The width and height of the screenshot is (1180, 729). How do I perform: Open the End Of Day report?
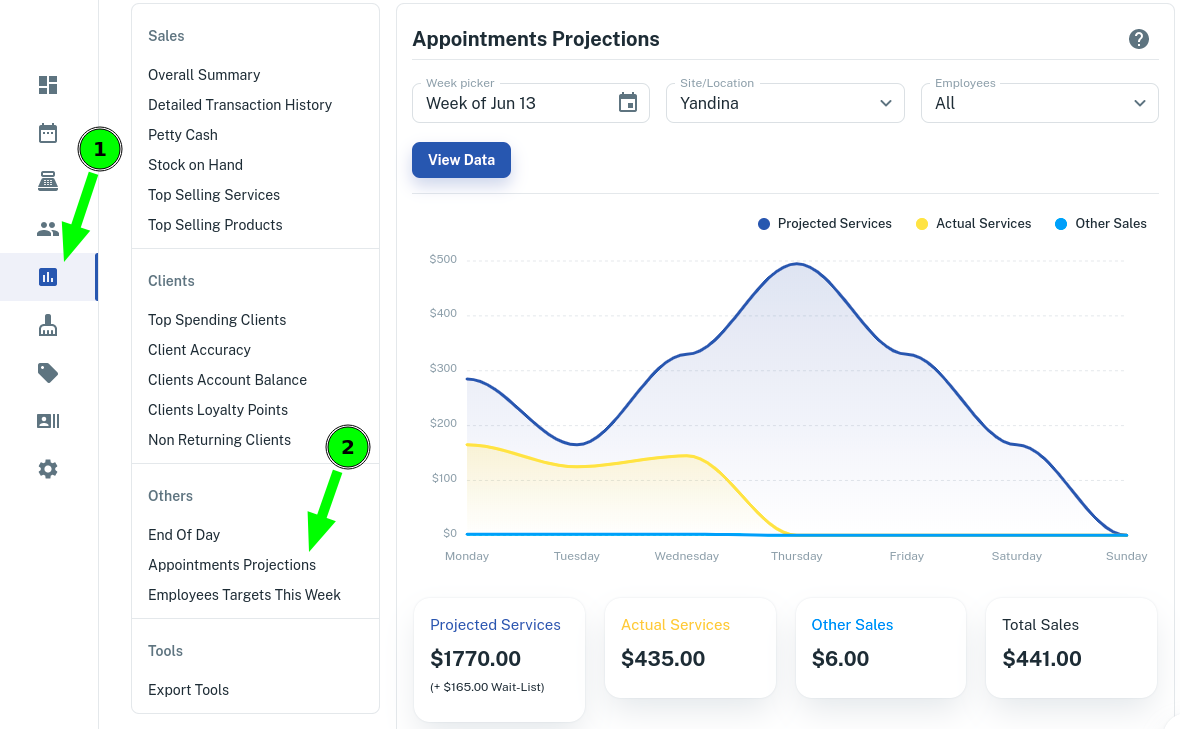point(183,534)
